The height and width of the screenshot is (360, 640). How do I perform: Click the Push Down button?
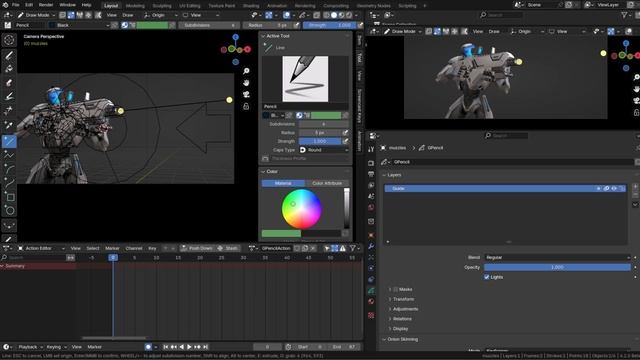[x=197, y=248]
